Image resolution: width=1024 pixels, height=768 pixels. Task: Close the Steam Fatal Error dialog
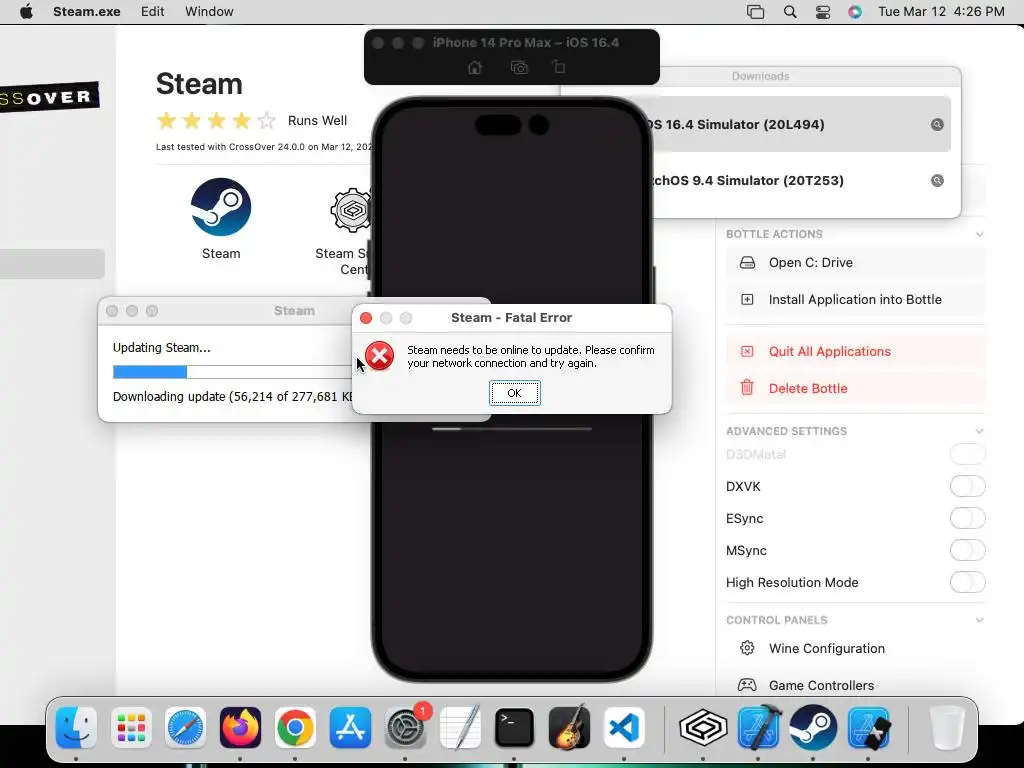(366, 318)
